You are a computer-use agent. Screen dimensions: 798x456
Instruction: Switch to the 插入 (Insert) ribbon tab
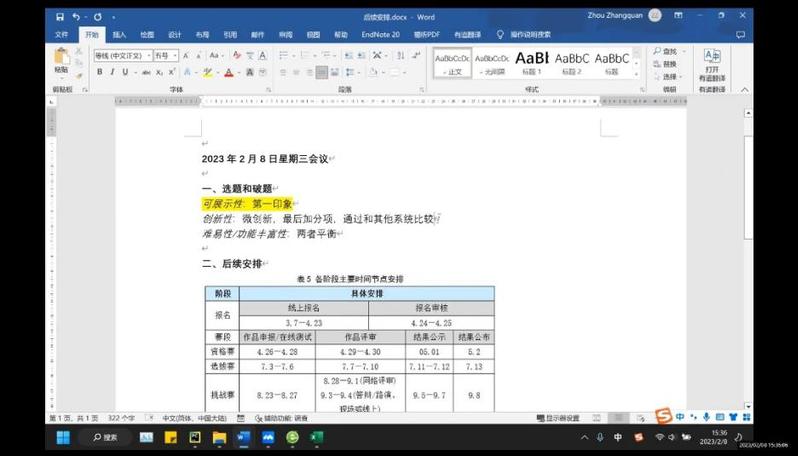(119, 34)
